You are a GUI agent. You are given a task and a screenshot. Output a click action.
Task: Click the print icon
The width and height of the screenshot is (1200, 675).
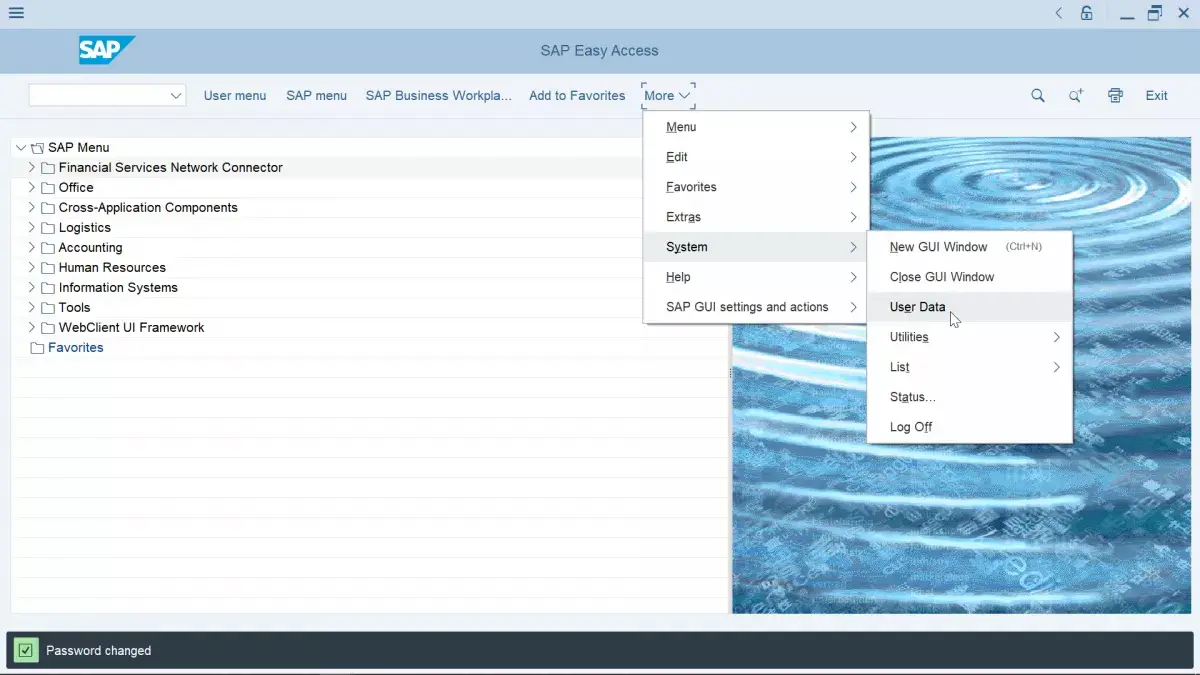(1115, 96)
